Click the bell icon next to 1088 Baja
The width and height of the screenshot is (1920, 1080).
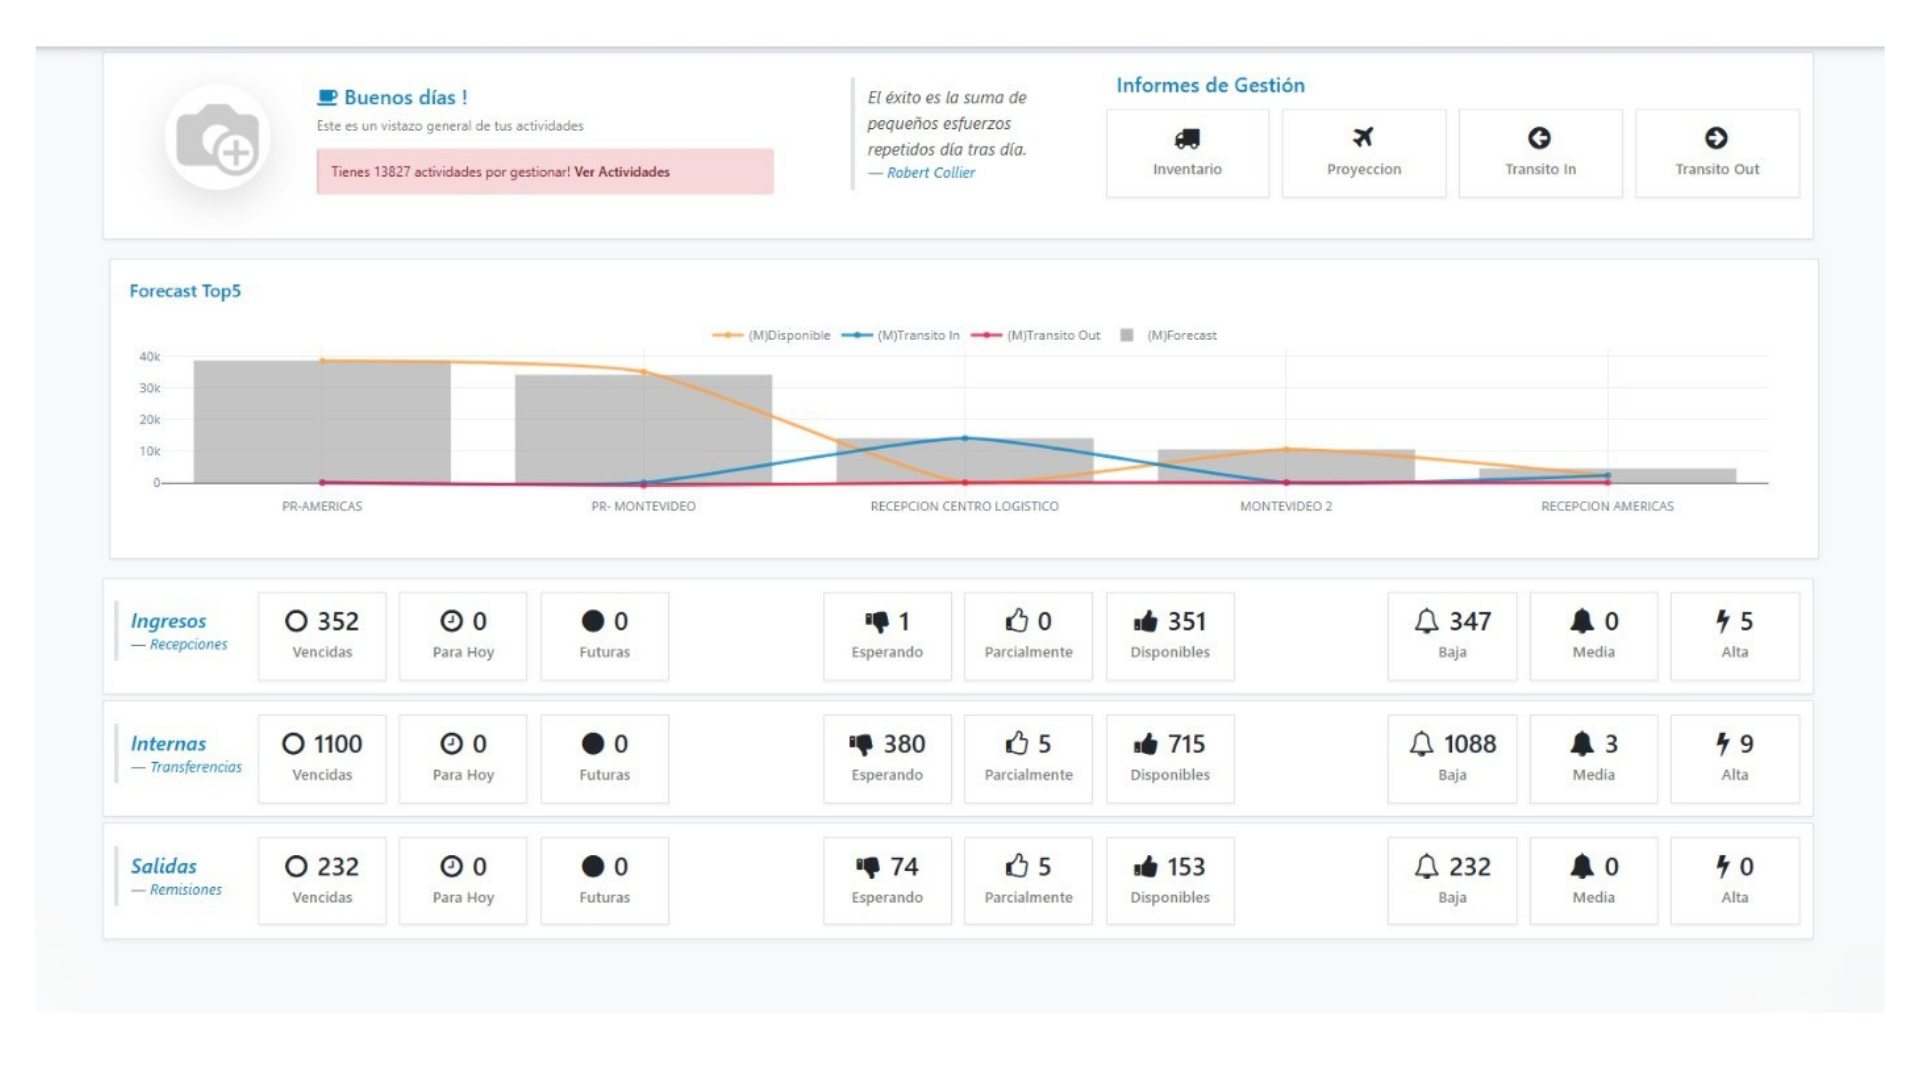click(1424, 744)
